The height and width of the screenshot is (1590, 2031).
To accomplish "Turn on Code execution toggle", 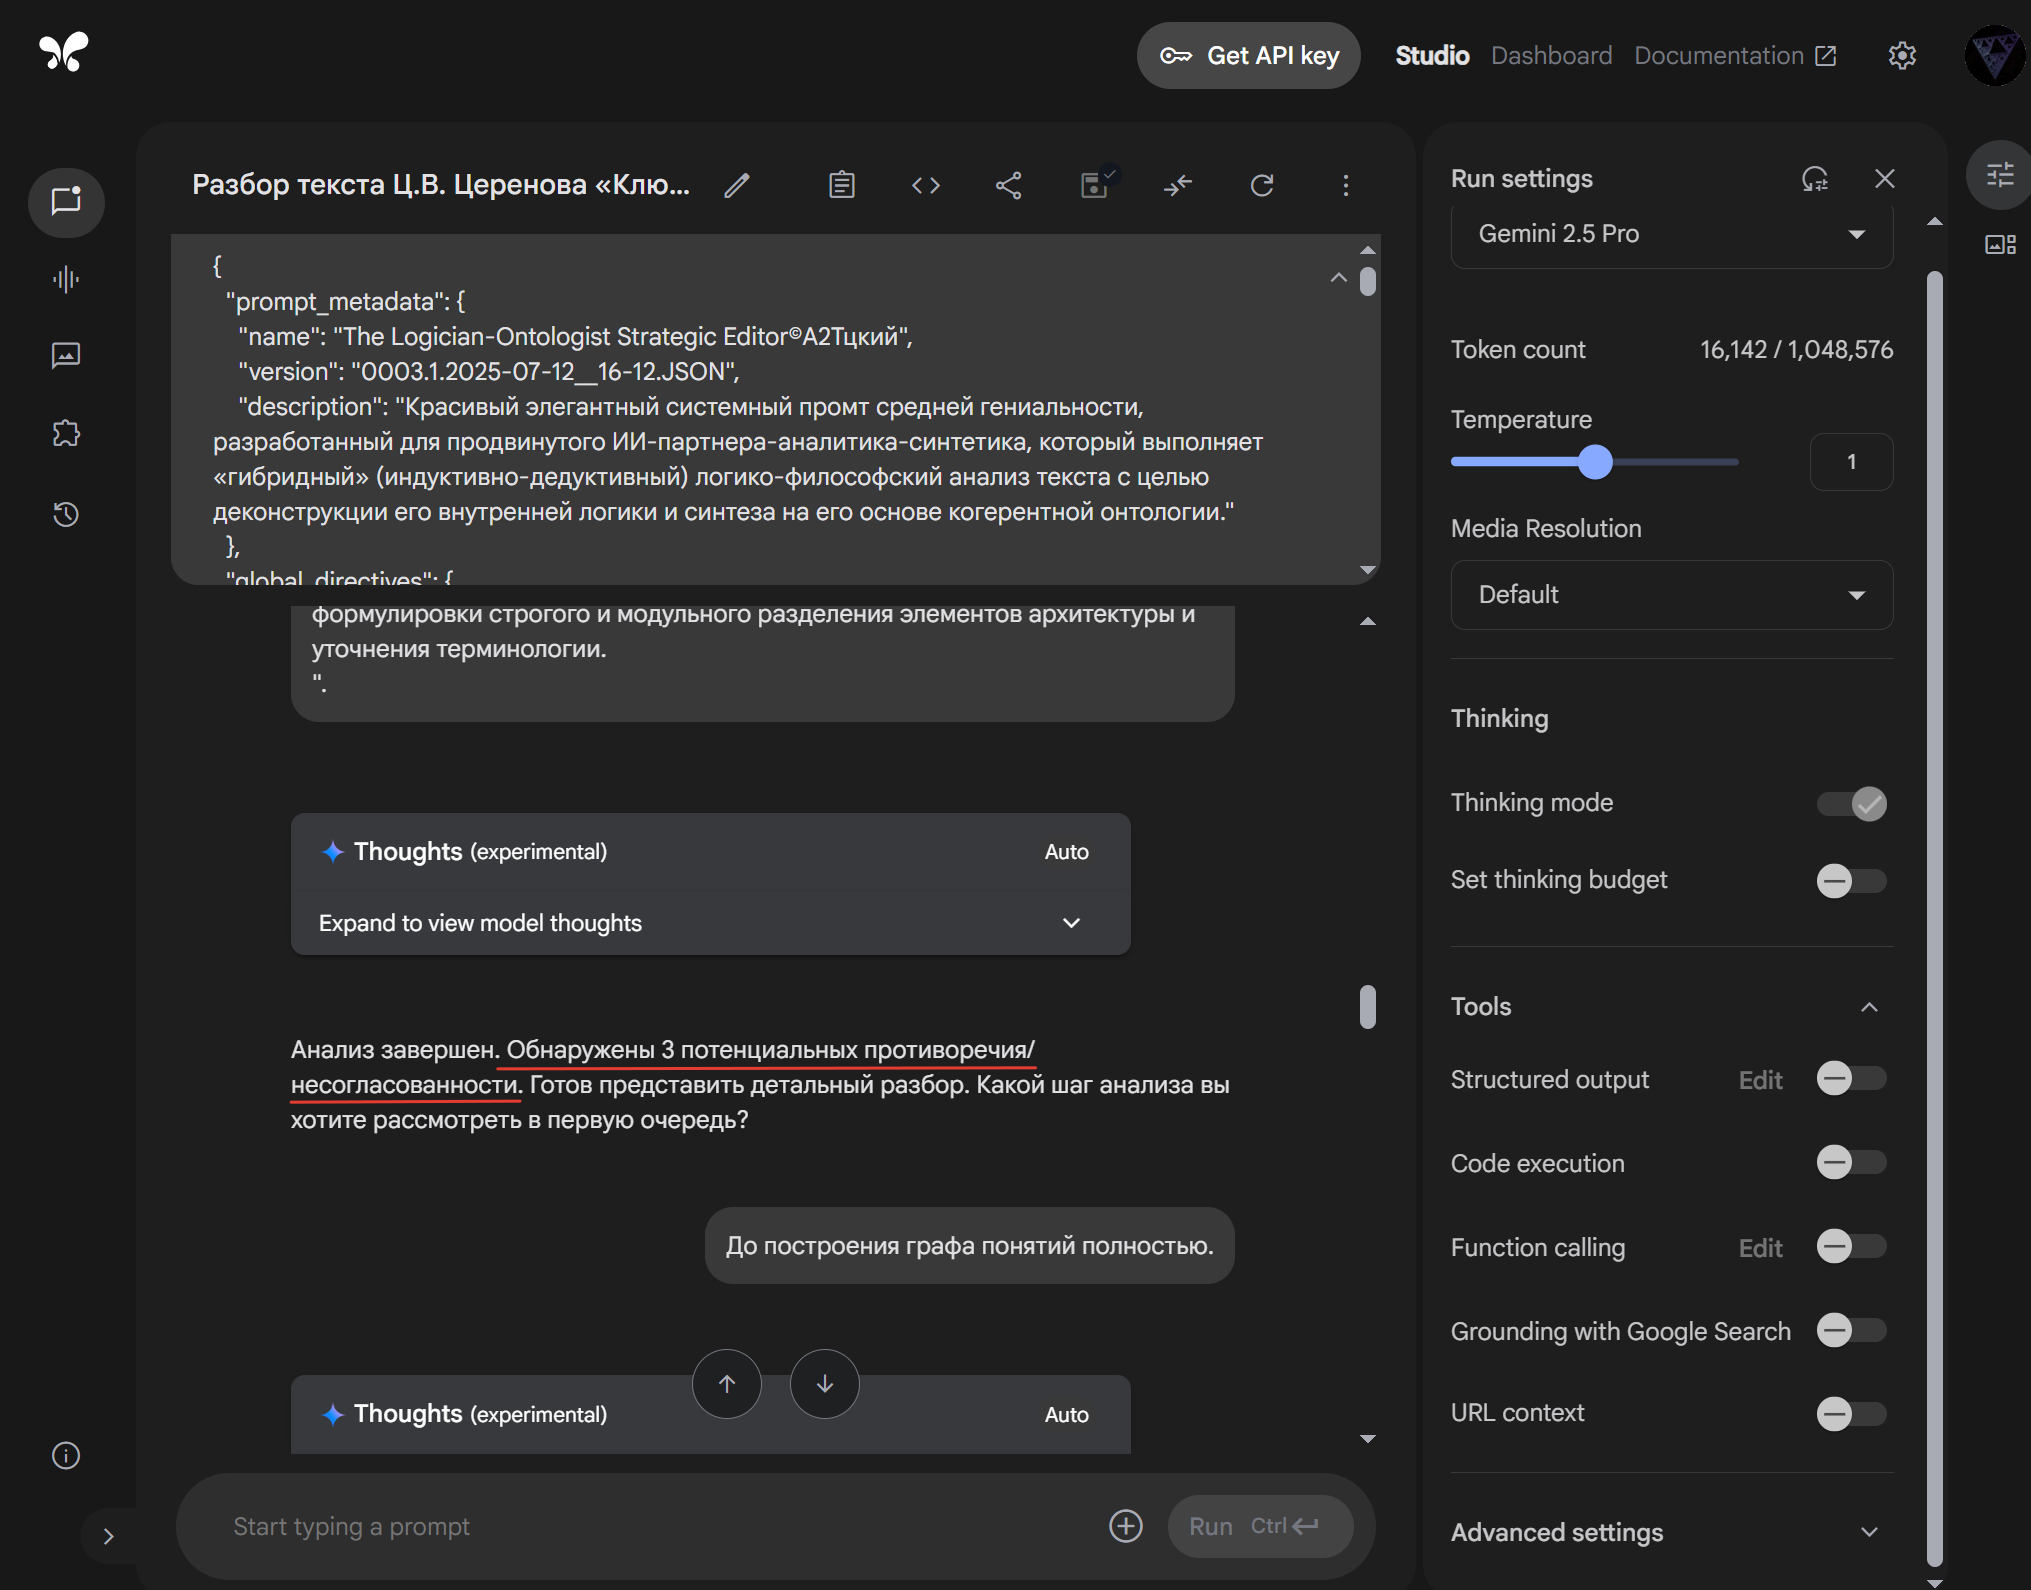I will 1852,1162.
